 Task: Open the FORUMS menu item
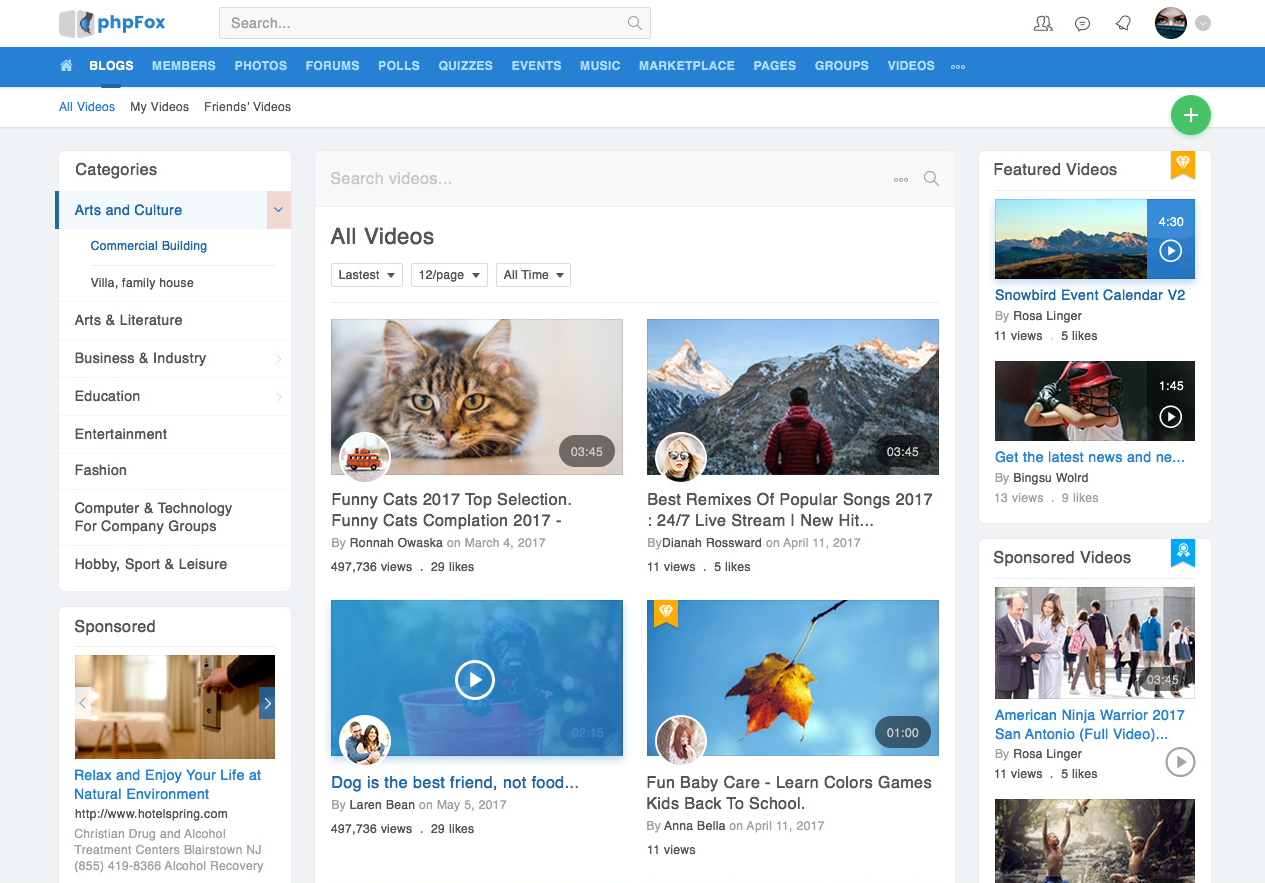click(332, 66)
